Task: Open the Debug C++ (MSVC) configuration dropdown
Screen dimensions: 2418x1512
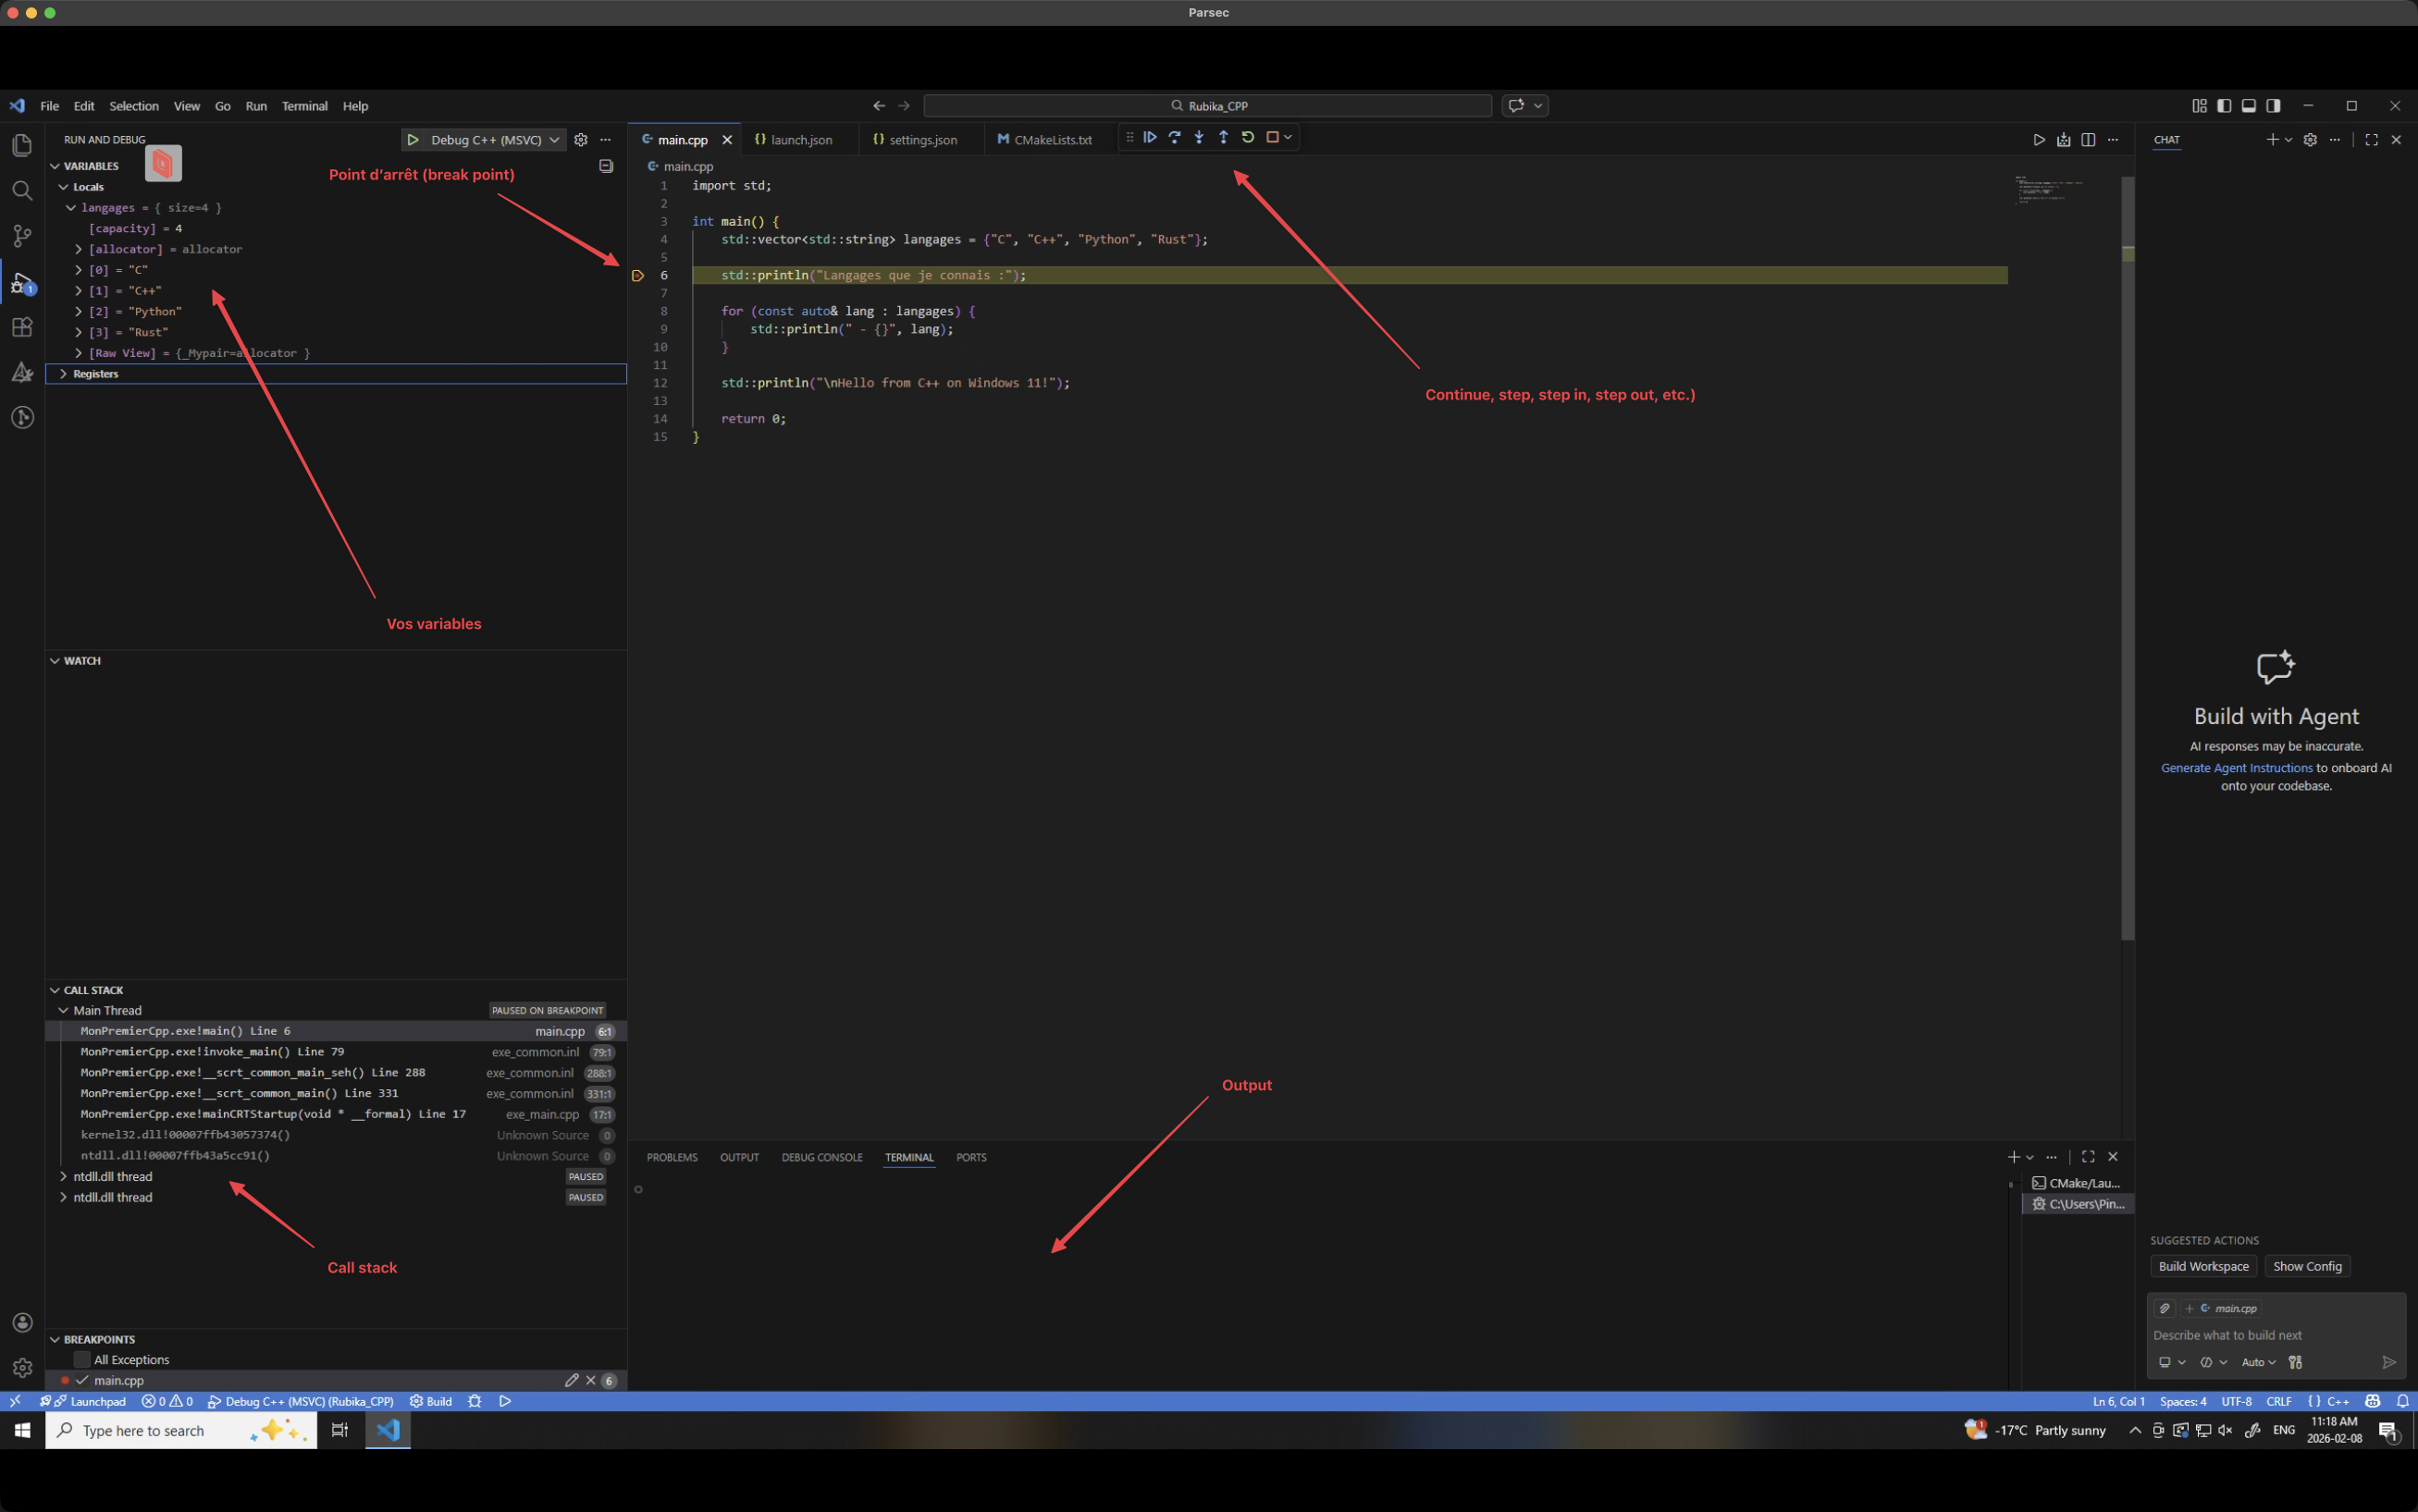Action: click(x=495, y=140)
